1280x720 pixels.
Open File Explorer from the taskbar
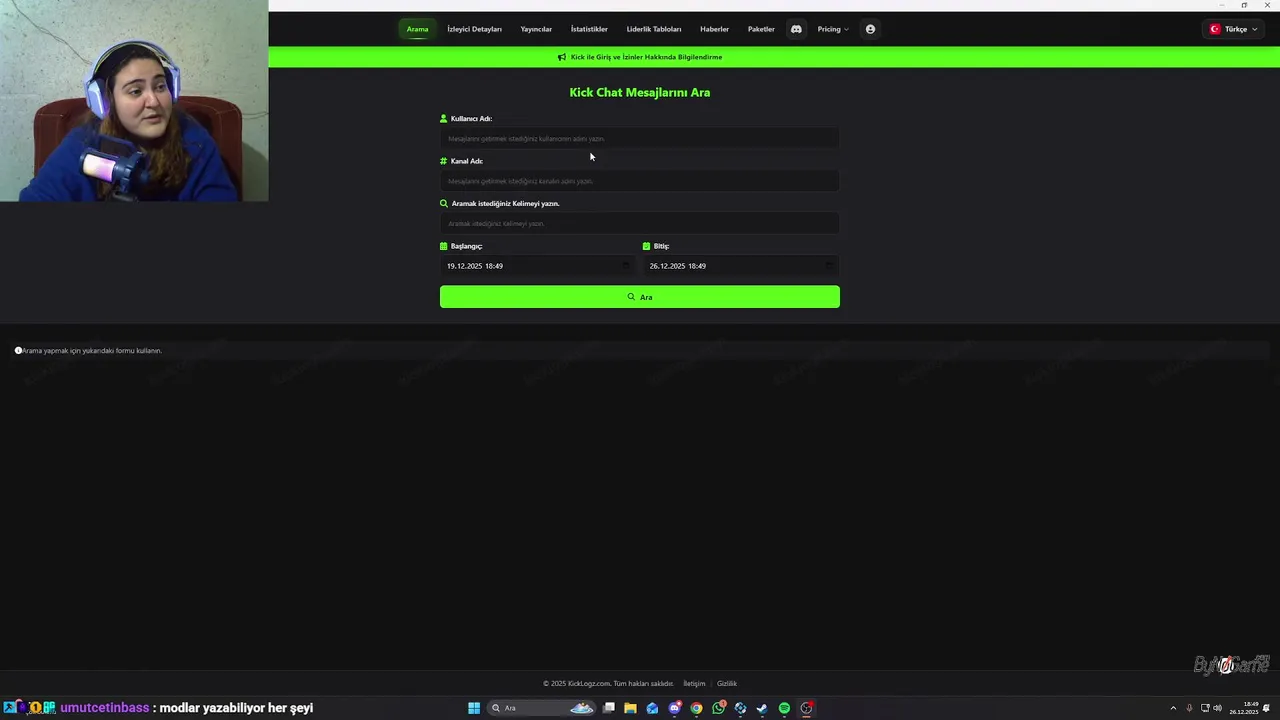pos(630,708)
